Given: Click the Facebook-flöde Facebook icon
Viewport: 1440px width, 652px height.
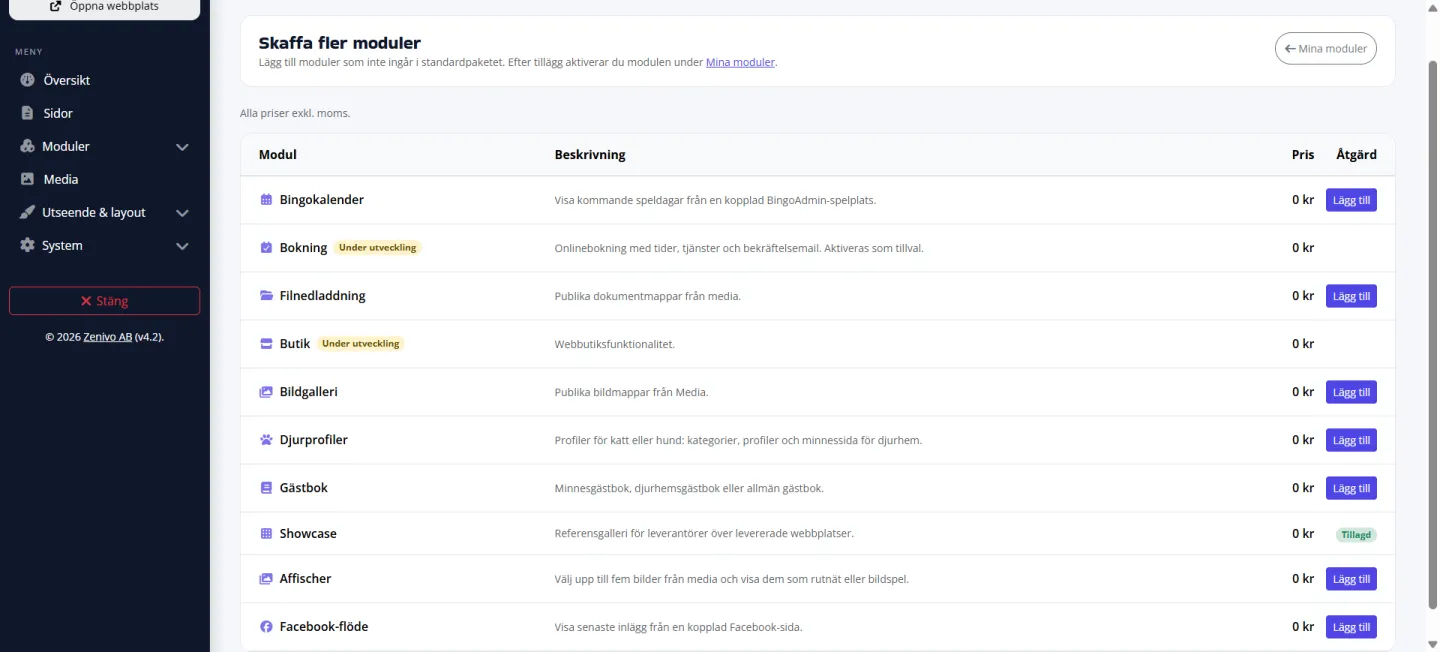Looking at the screenshot, I should click(266, 627).
